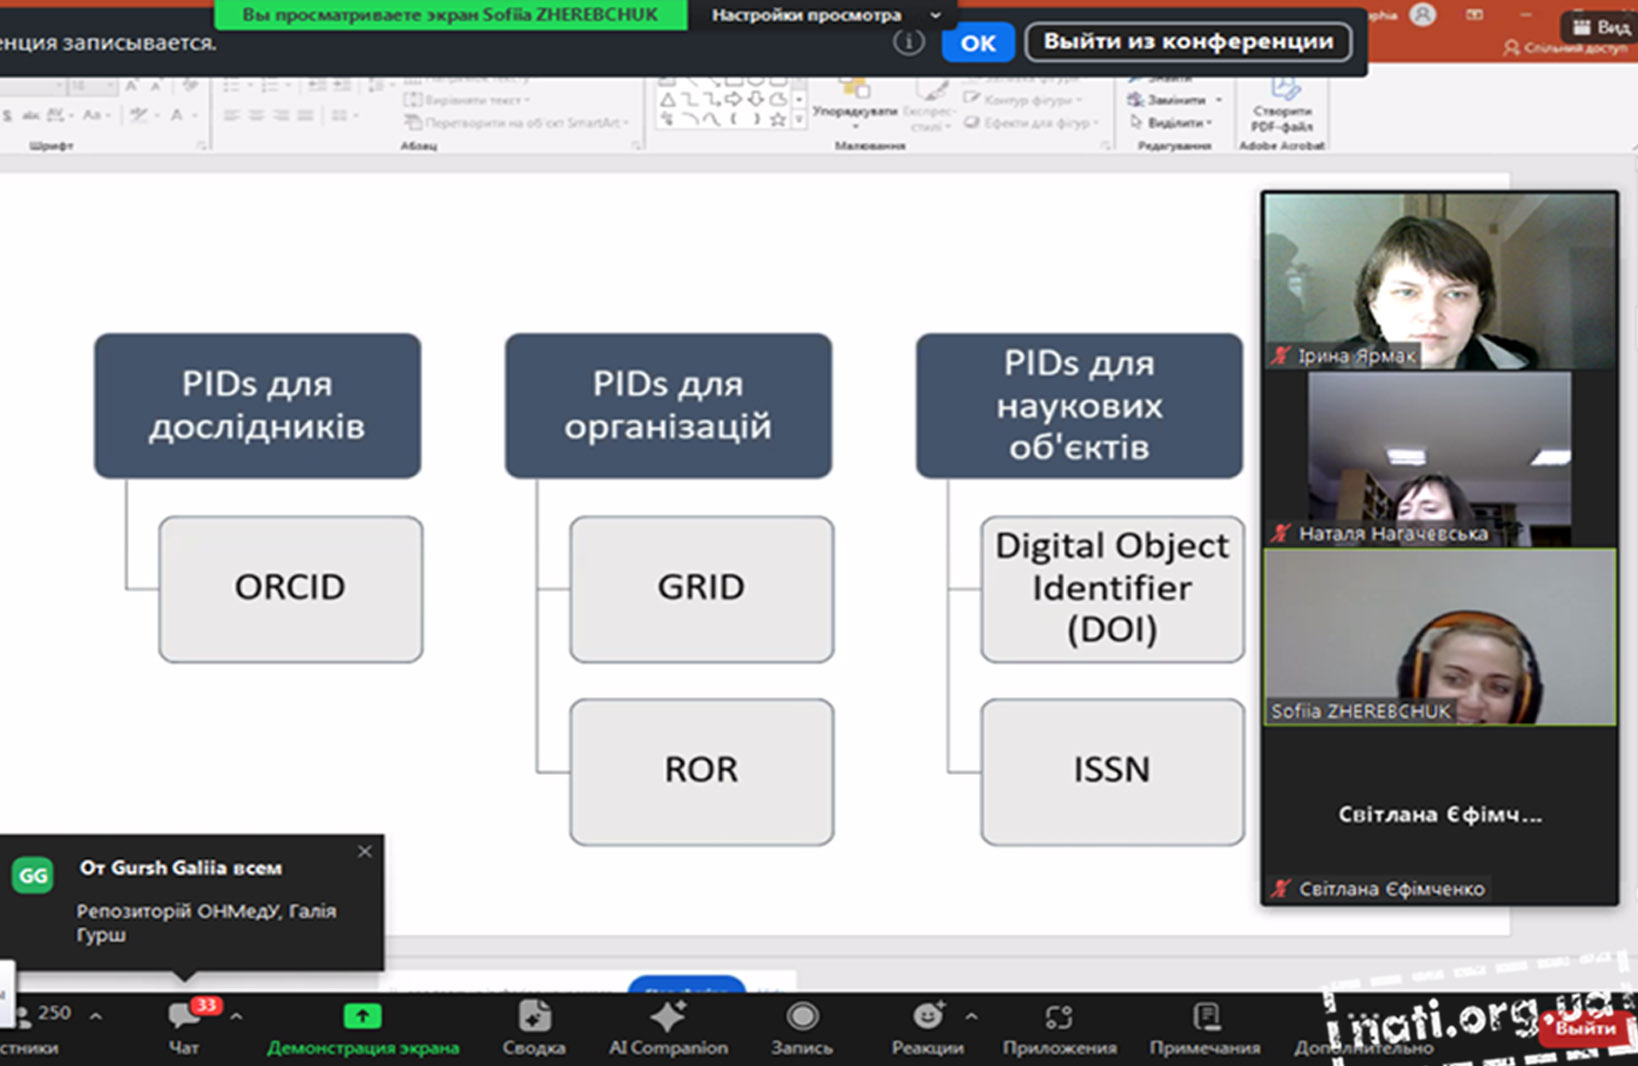Open the Вид view menu

pyautogui.click(x=1600, y=27)
